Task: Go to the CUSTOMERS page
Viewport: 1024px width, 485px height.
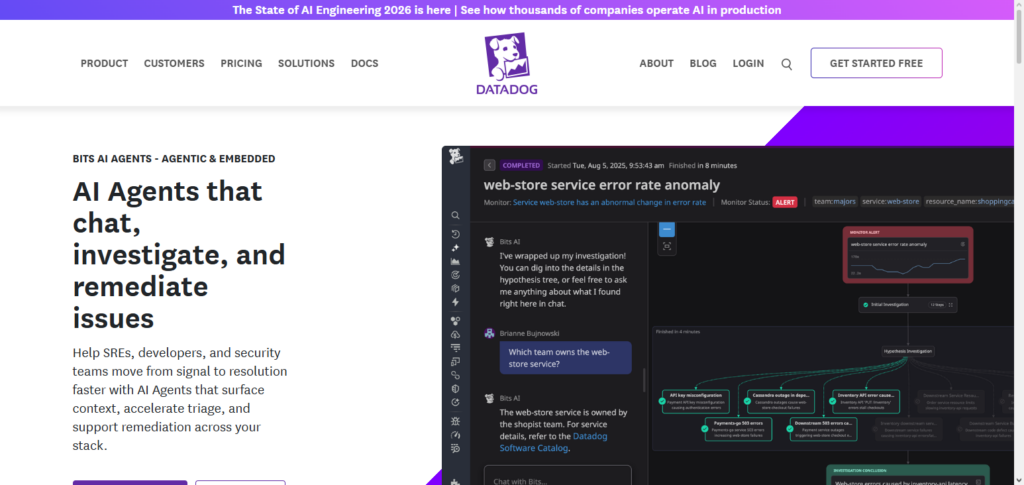Action: 174,63
